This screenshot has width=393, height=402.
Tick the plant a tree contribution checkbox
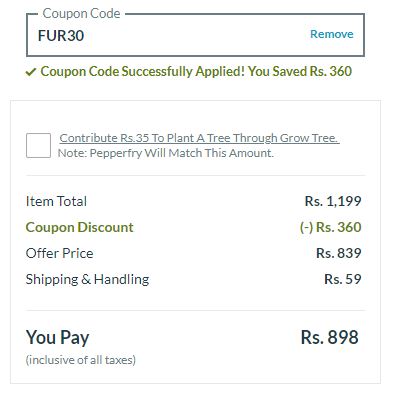[x=38, y=145]
